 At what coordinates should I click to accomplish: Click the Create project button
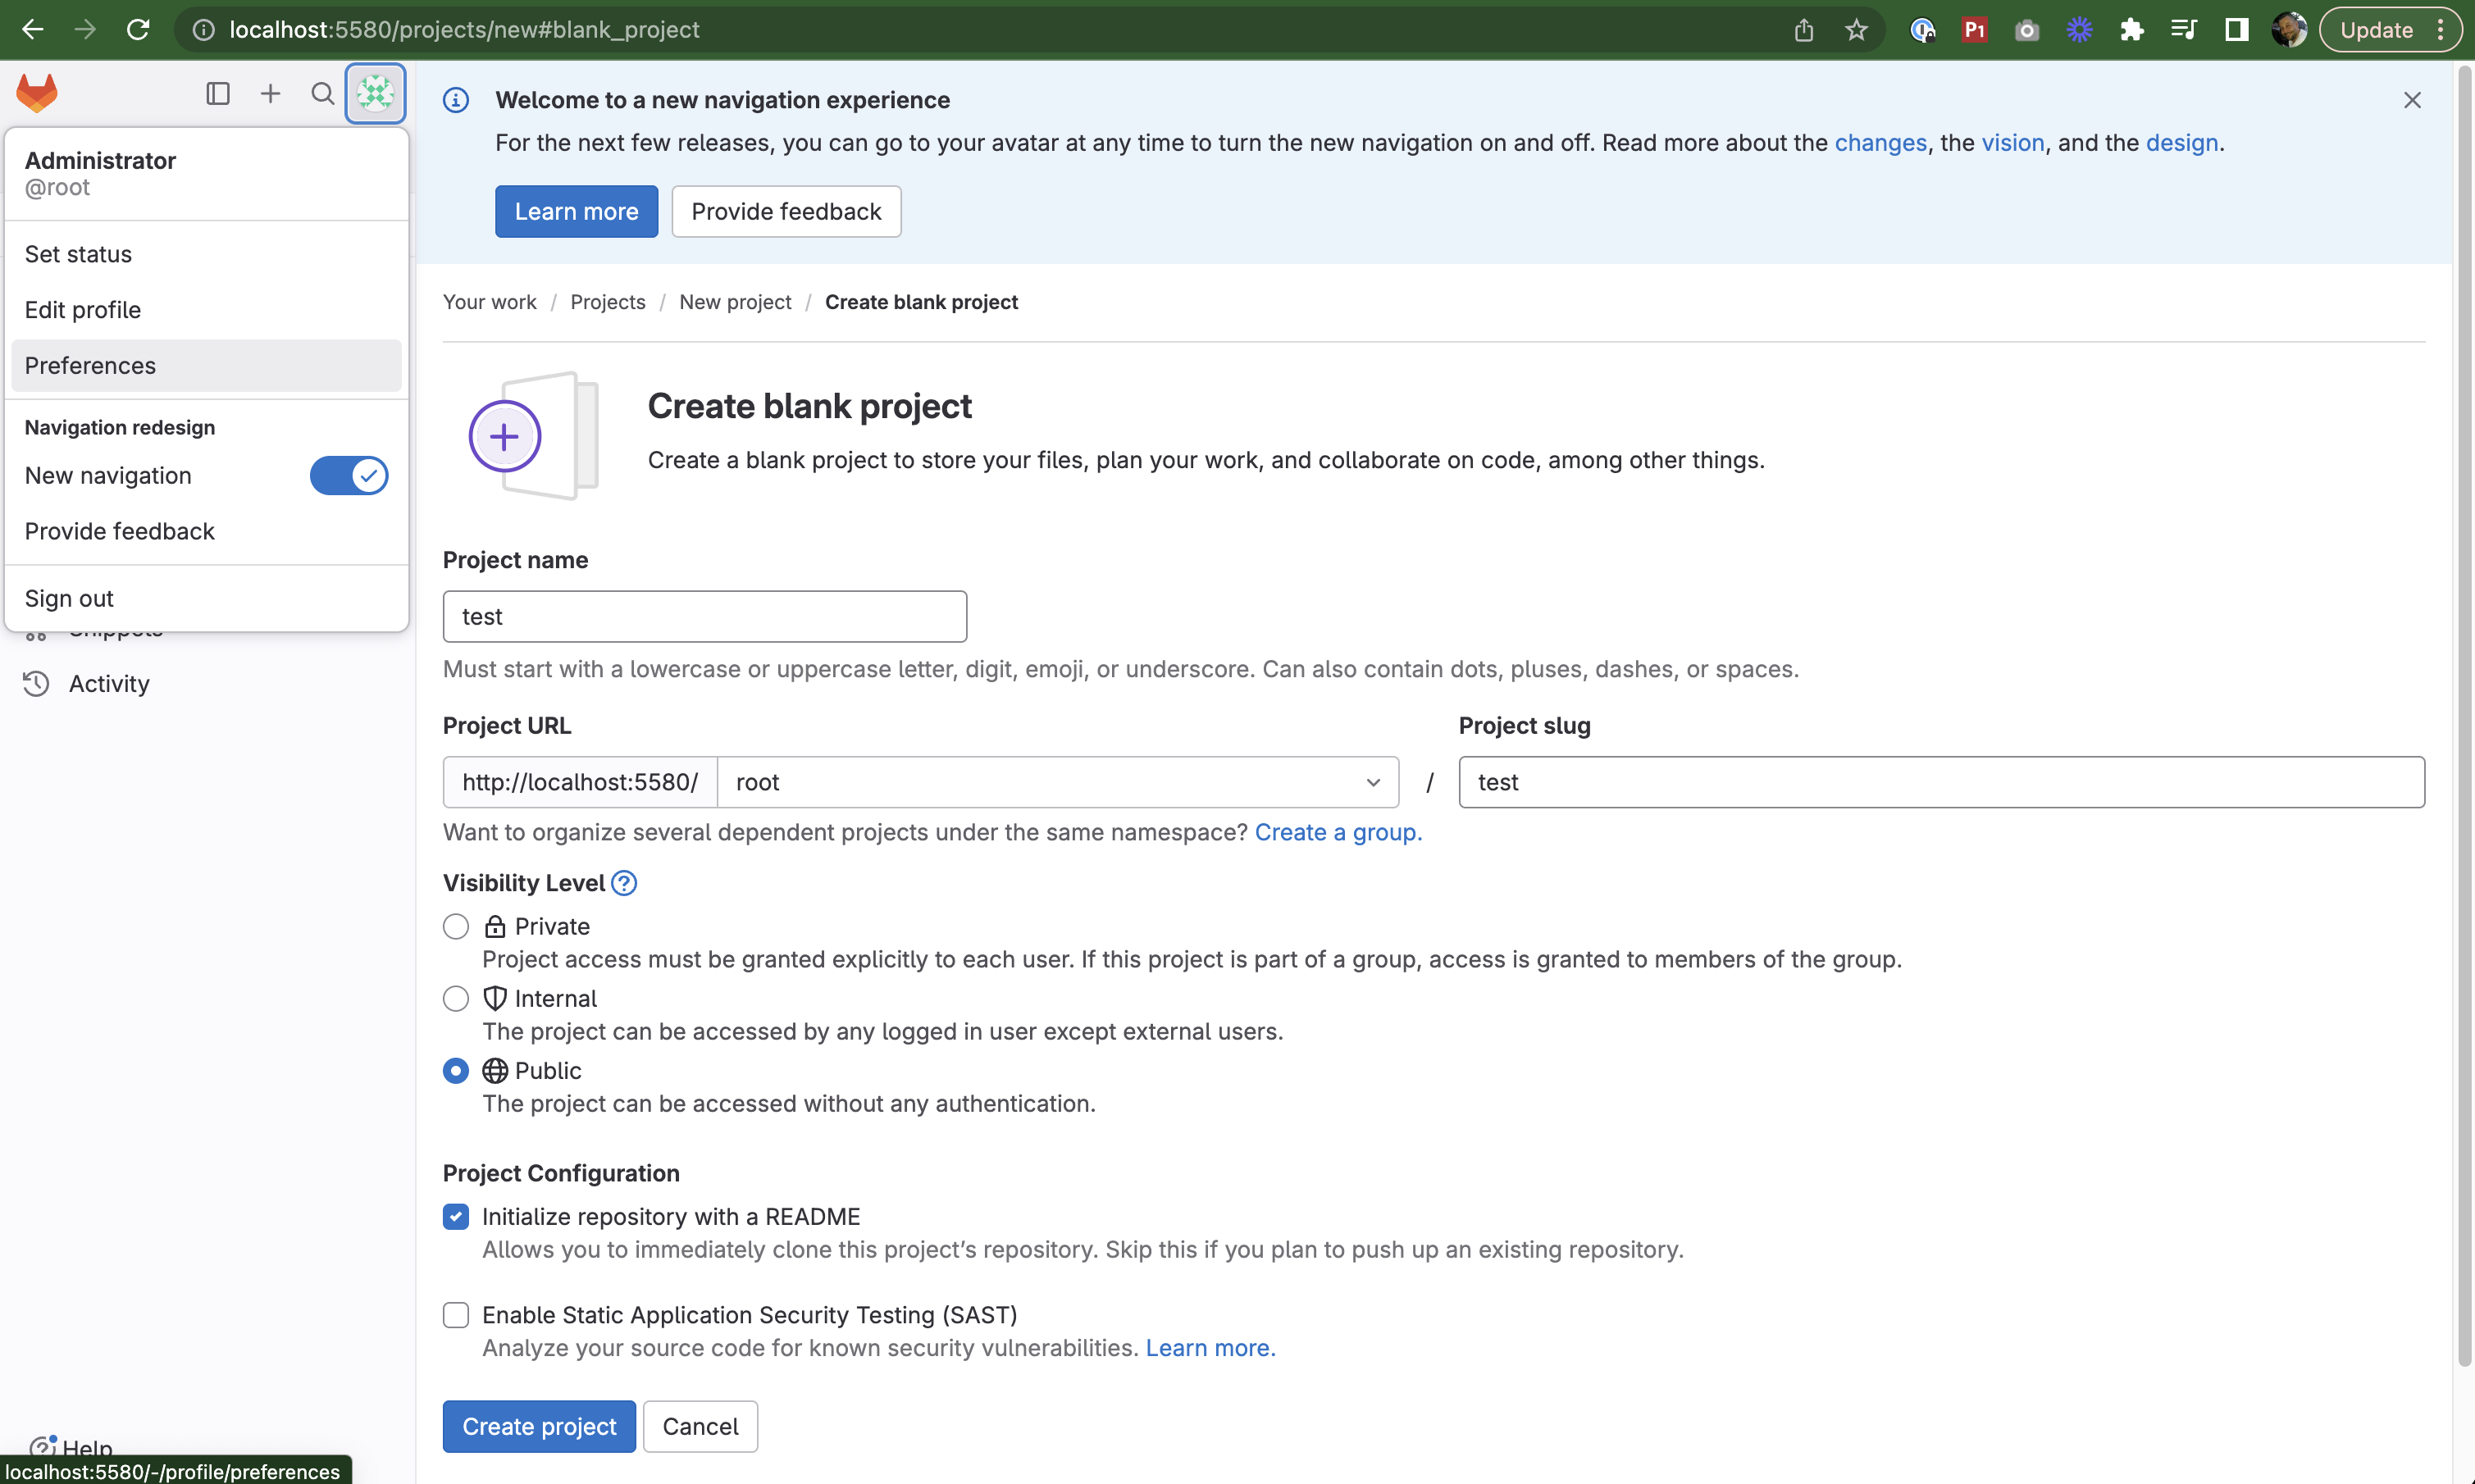pyautogui.click(x=539, y=1426)
